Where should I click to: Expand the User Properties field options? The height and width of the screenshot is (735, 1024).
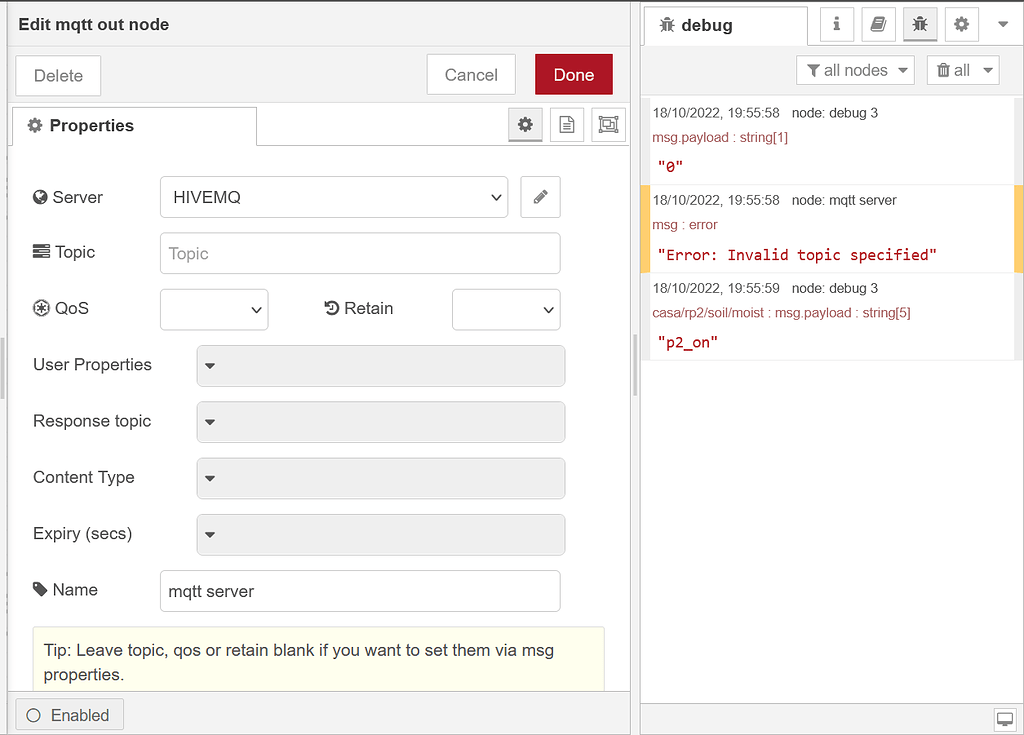pos(211,366)
